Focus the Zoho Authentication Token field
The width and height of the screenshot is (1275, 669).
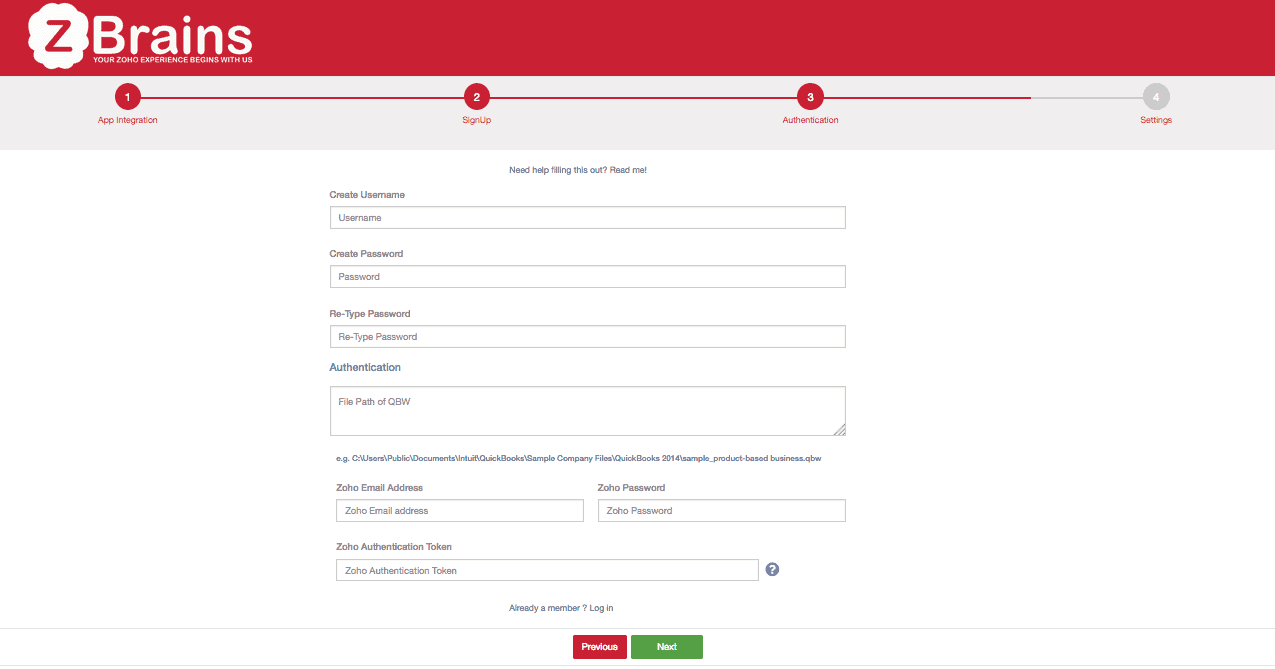click(x=547, y=570)
